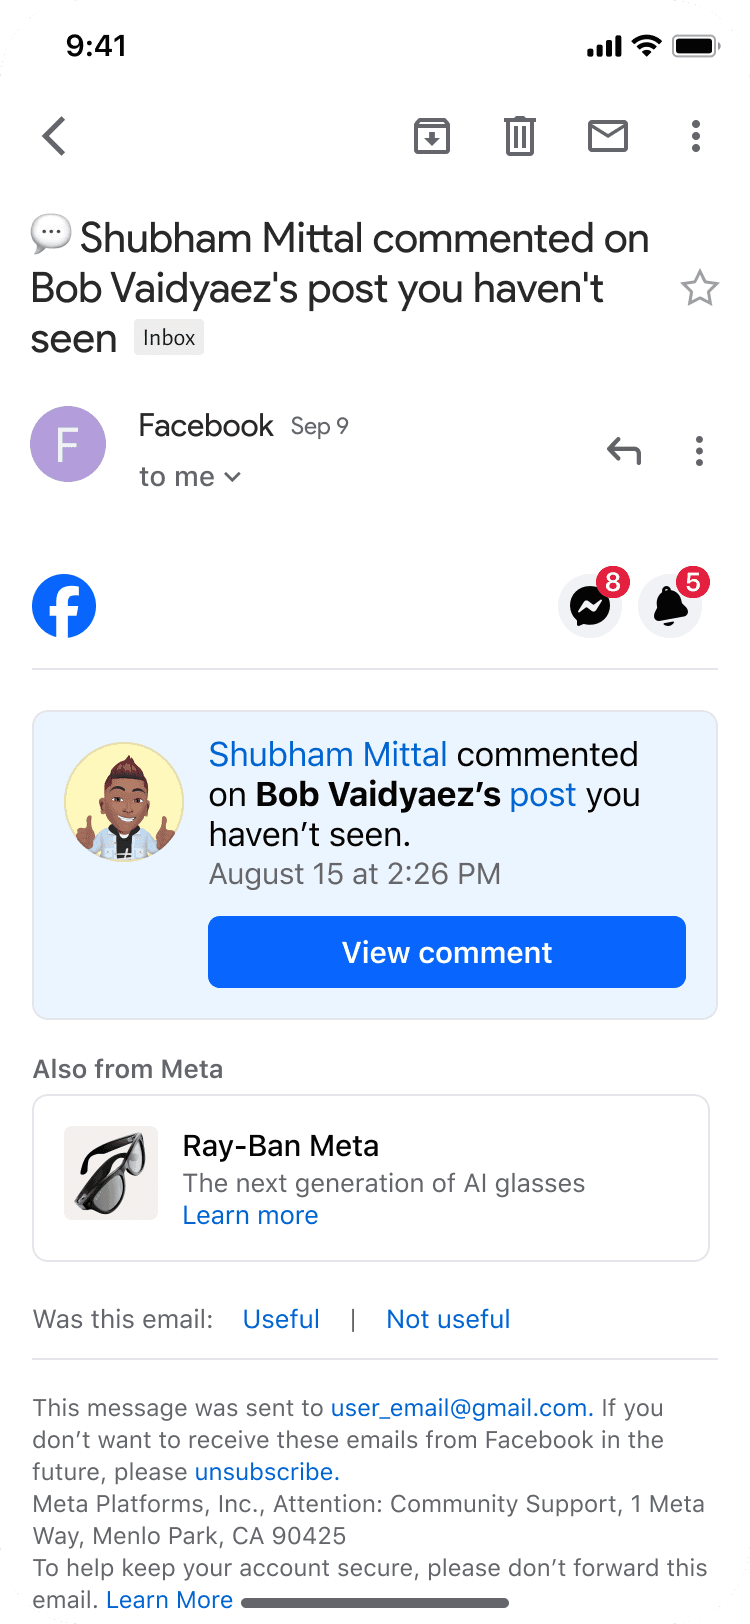
Task: Star this email
Action: point(700,288)
